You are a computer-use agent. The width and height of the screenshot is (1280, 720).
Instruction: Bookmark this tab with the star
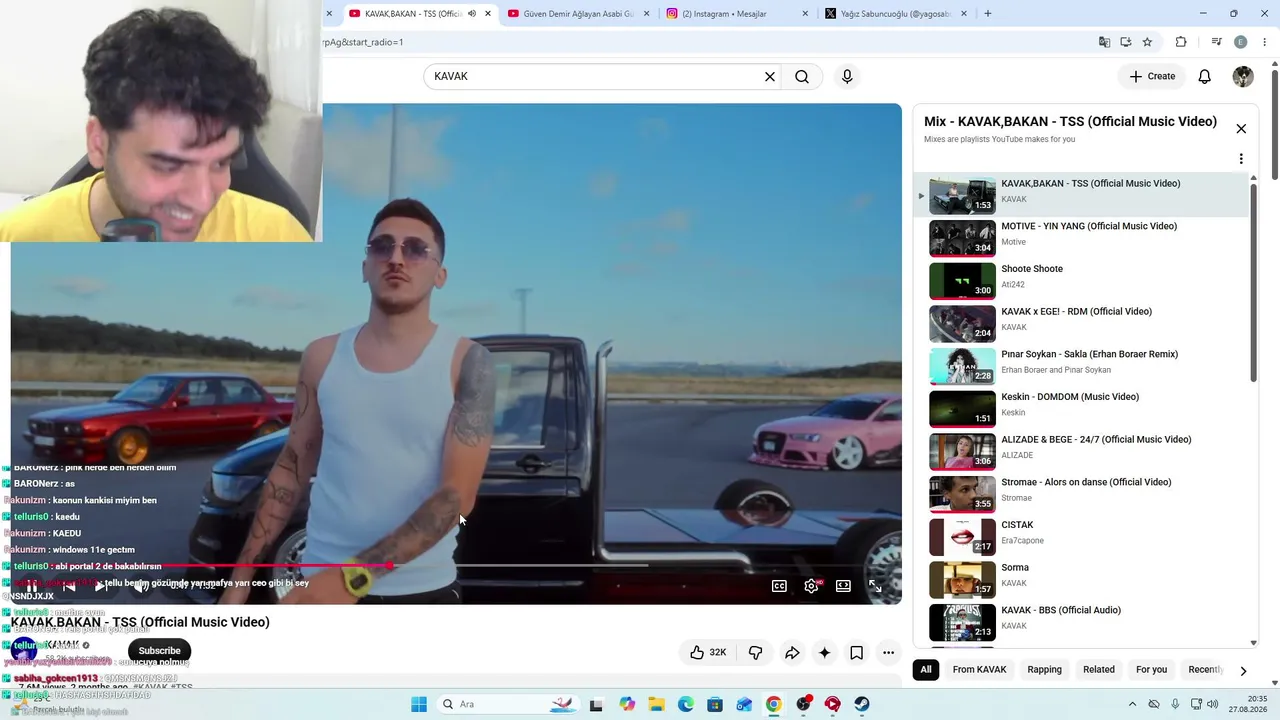point(1147,42)
